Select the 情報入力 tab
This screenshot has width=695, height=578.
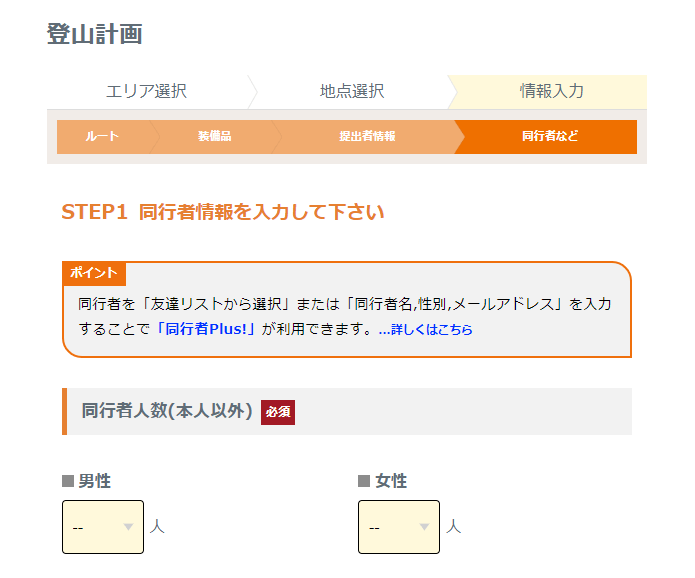[x=551, y=91]
